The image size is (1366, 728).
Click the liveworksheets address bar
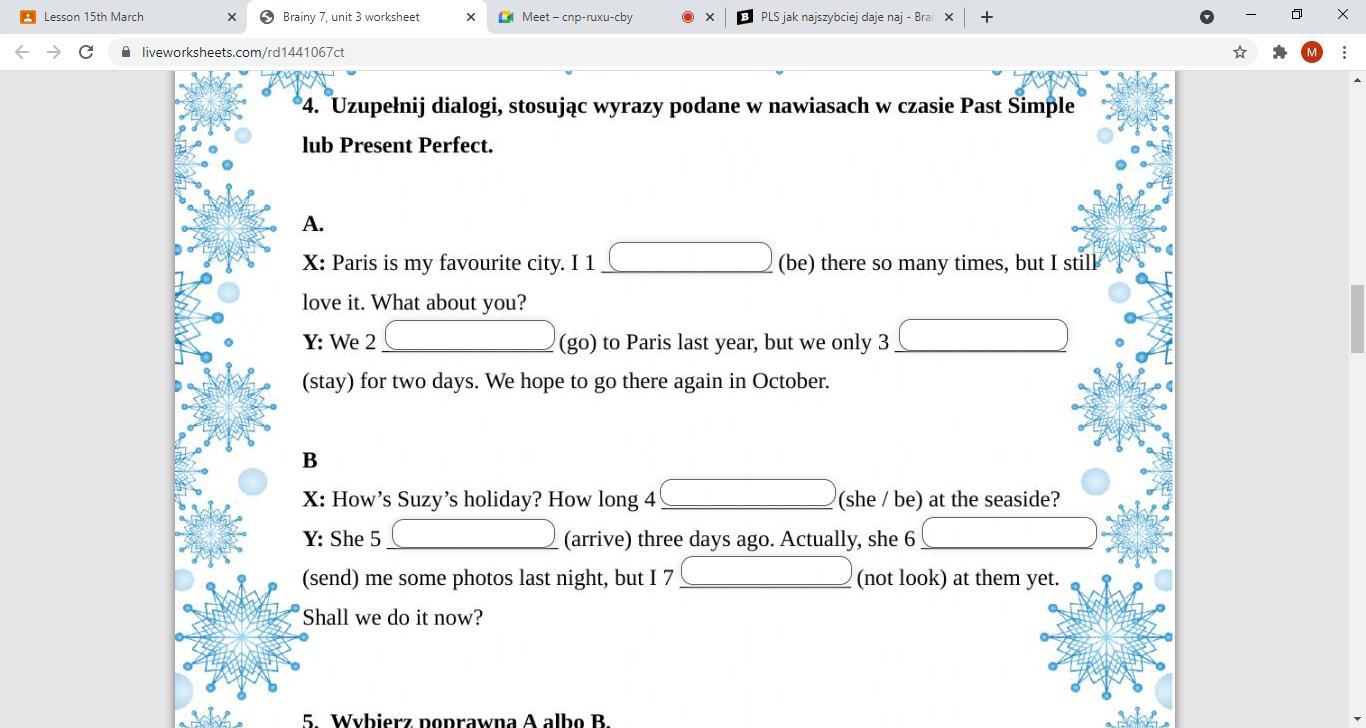tap(680, 52)
